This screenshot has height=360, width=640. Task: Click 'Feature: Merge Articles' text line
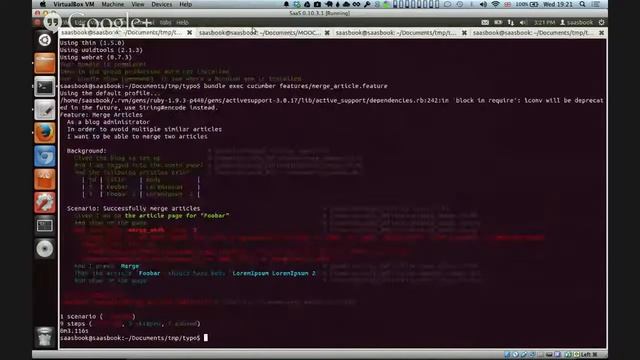(101, 115)
